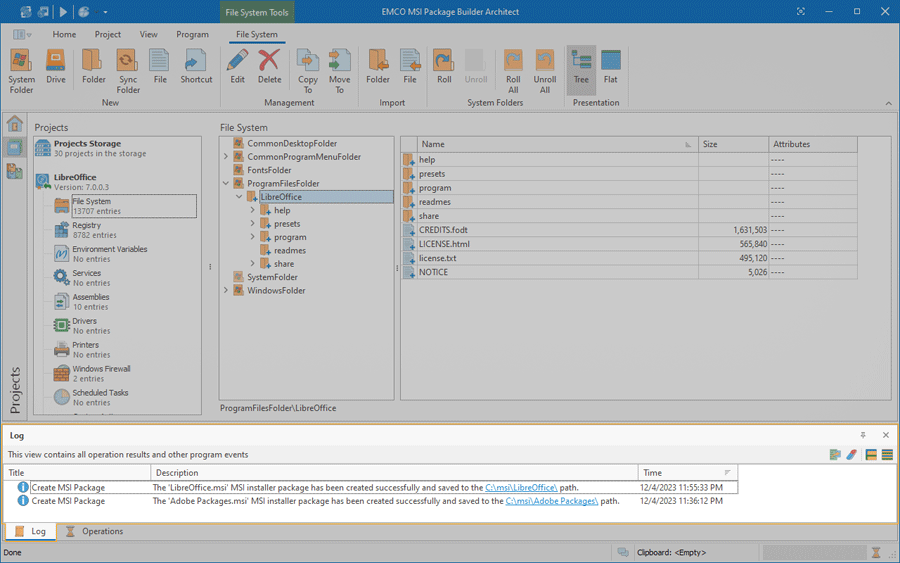Collapse the LibreOffice tree node
This screenshot has width=900, height=563.
tap(239, 197)
